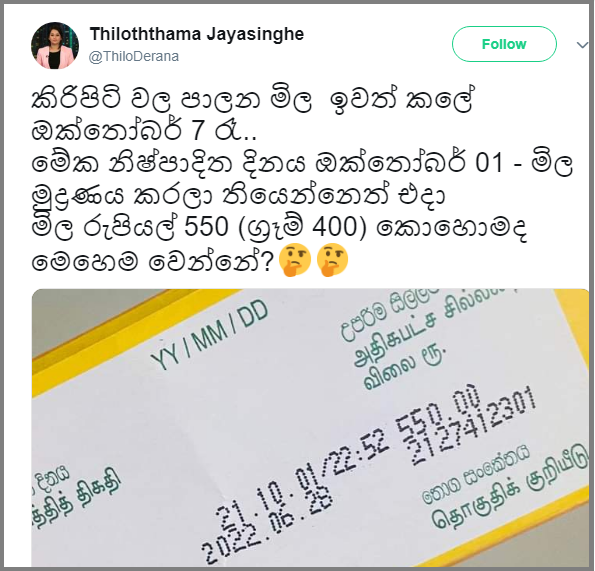Viewport: 595px width, 571px height.
Task: Visit the @ThiloDerana handle link
Action: click(x=134, y=56)
